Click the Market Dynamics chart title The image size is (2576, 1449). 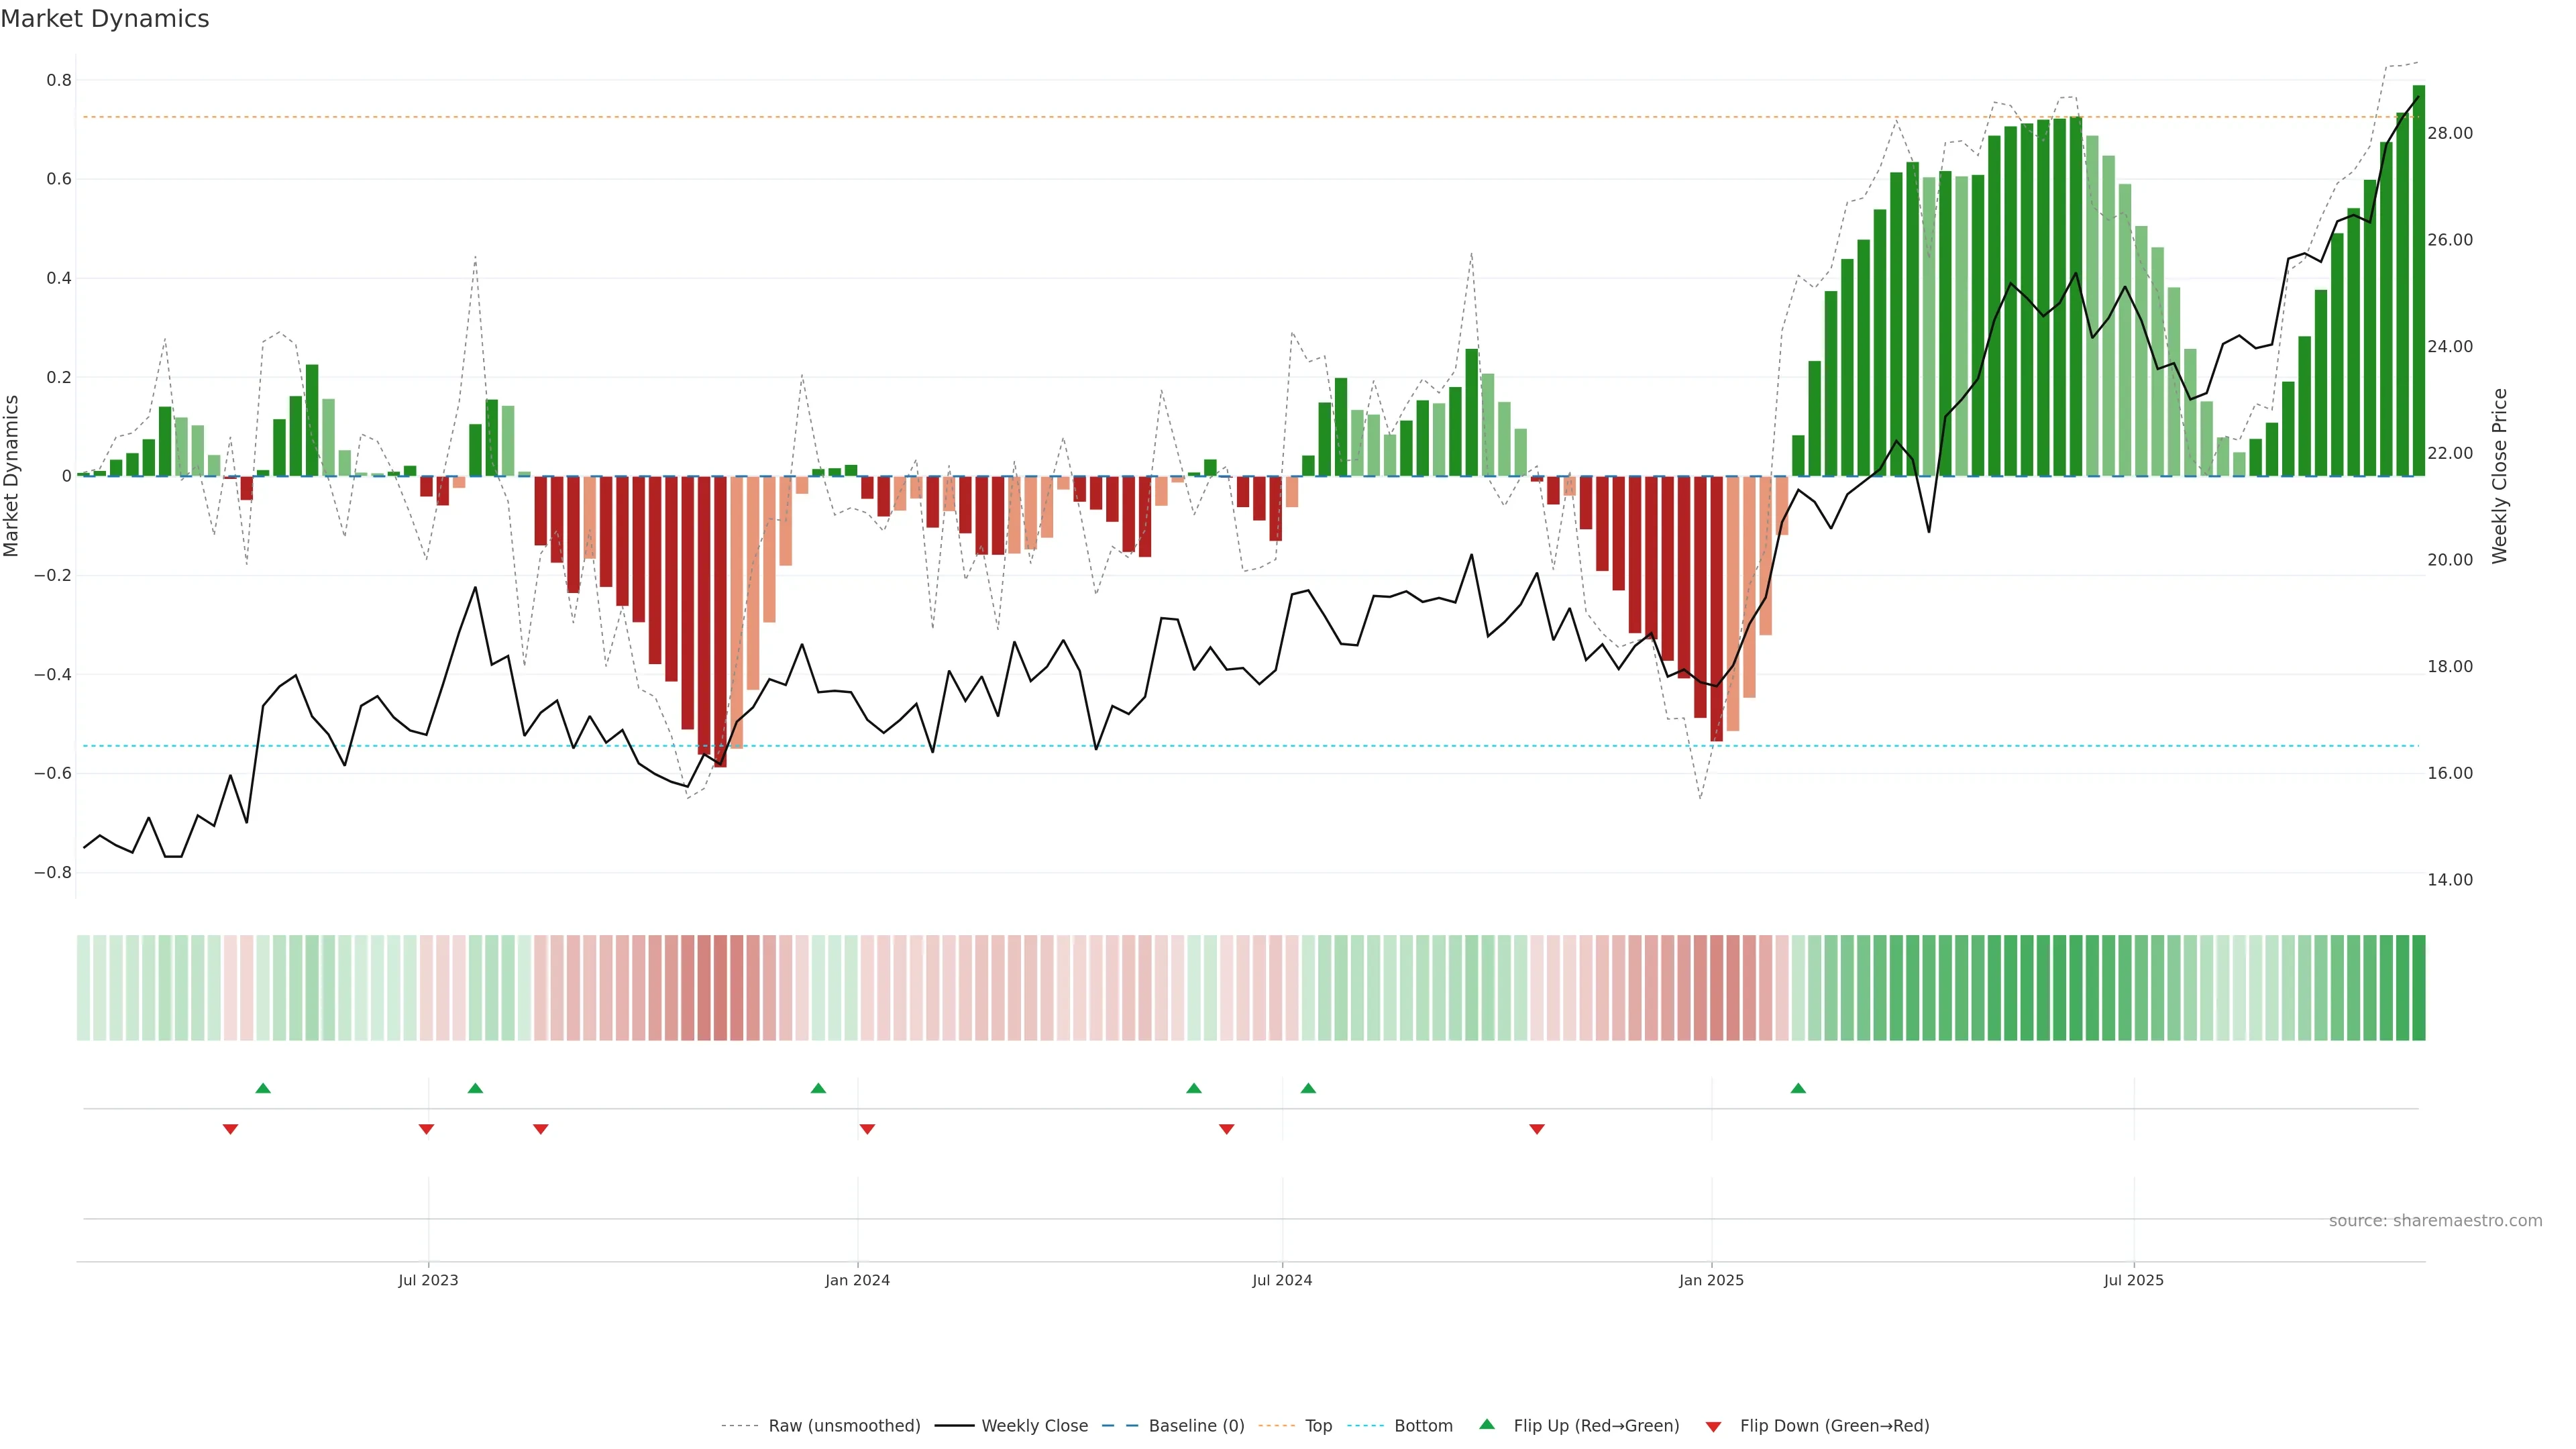pyautogui.click(x=105, y=19)
